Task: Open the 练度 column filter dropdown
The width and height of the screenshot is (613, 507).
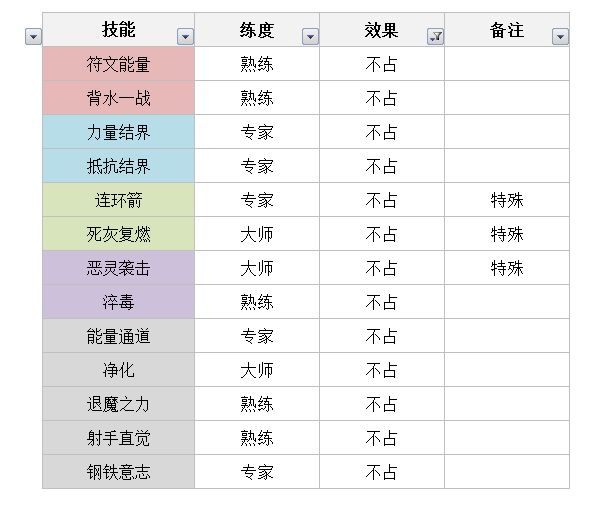Action: click(310, 37)
